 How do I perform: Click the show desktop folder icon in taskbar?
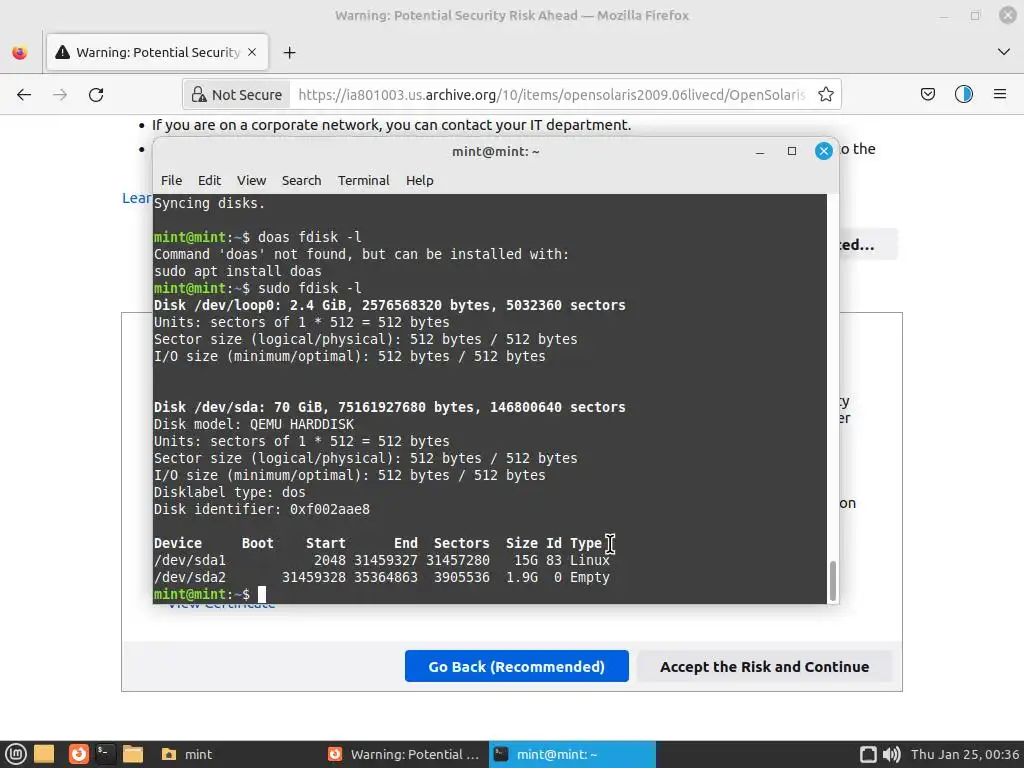44,754
